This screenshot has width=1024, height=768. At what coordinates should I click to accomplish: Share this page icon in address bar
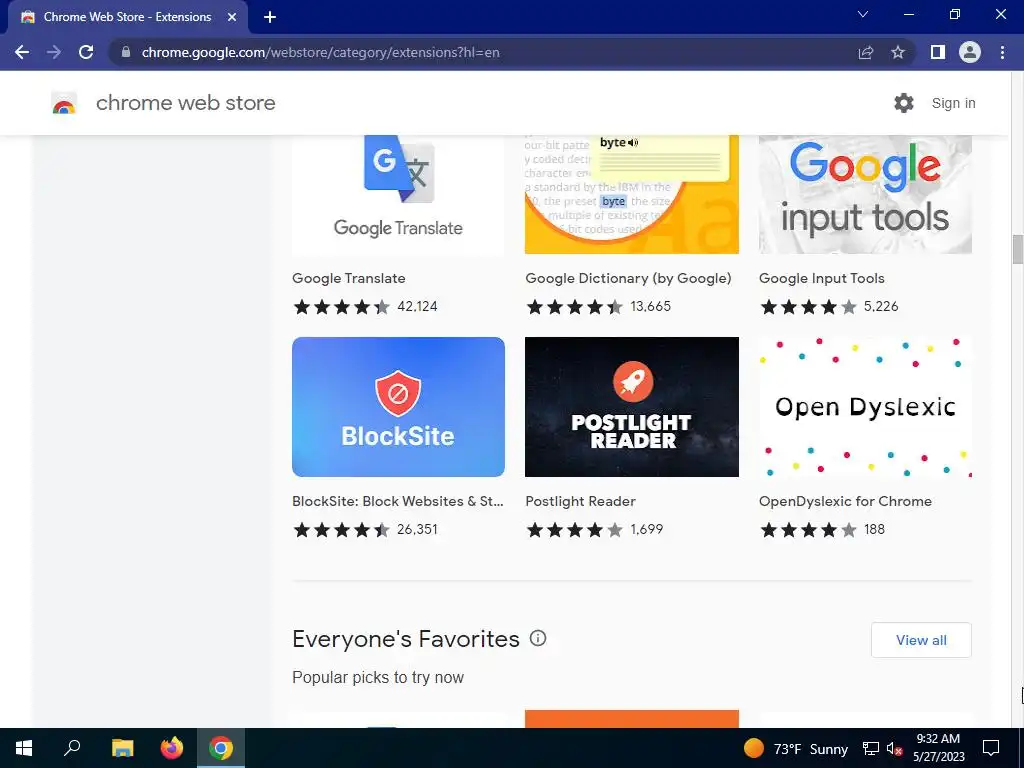pyautogui.click(x=866, y=52)
